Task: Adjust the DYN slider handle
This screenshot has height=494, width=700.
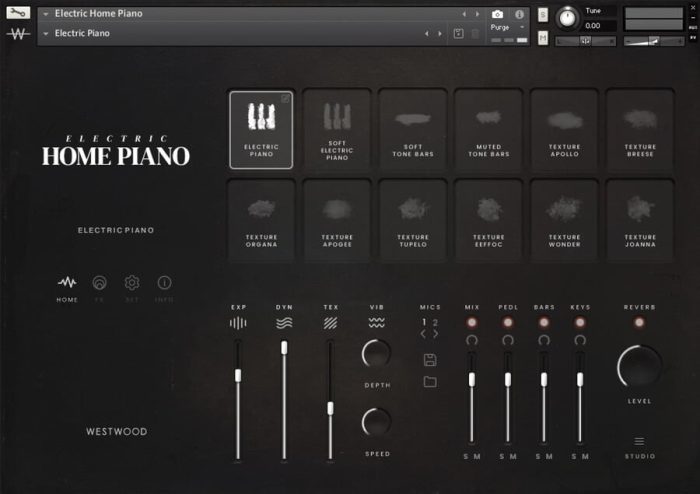Action: coord(284,348)
